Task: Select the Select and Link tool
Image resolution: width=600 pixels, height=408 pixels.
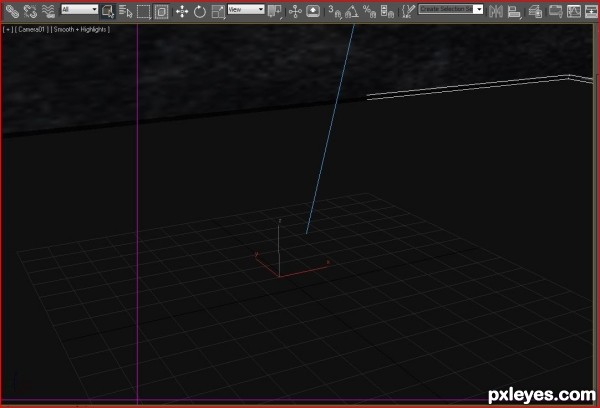Action: click(12, 11)
